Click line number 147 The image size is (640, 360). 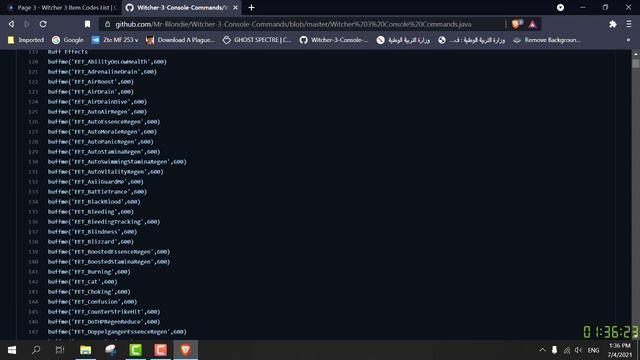pos(33,332)
